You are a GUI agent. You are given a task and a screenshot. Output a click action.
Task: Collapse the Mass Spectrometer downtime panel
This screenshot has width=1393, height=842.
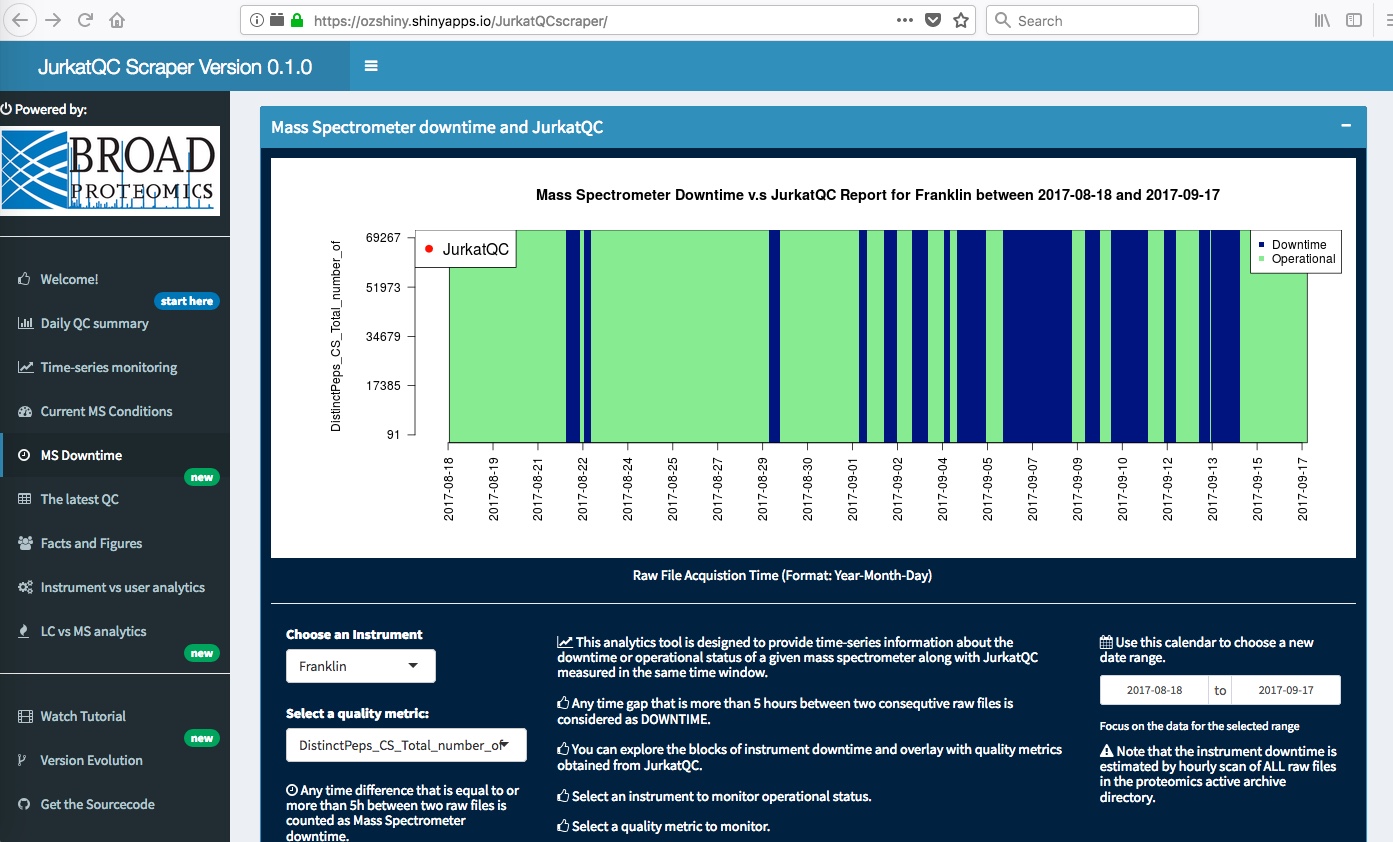click(x=1346, y=126)
